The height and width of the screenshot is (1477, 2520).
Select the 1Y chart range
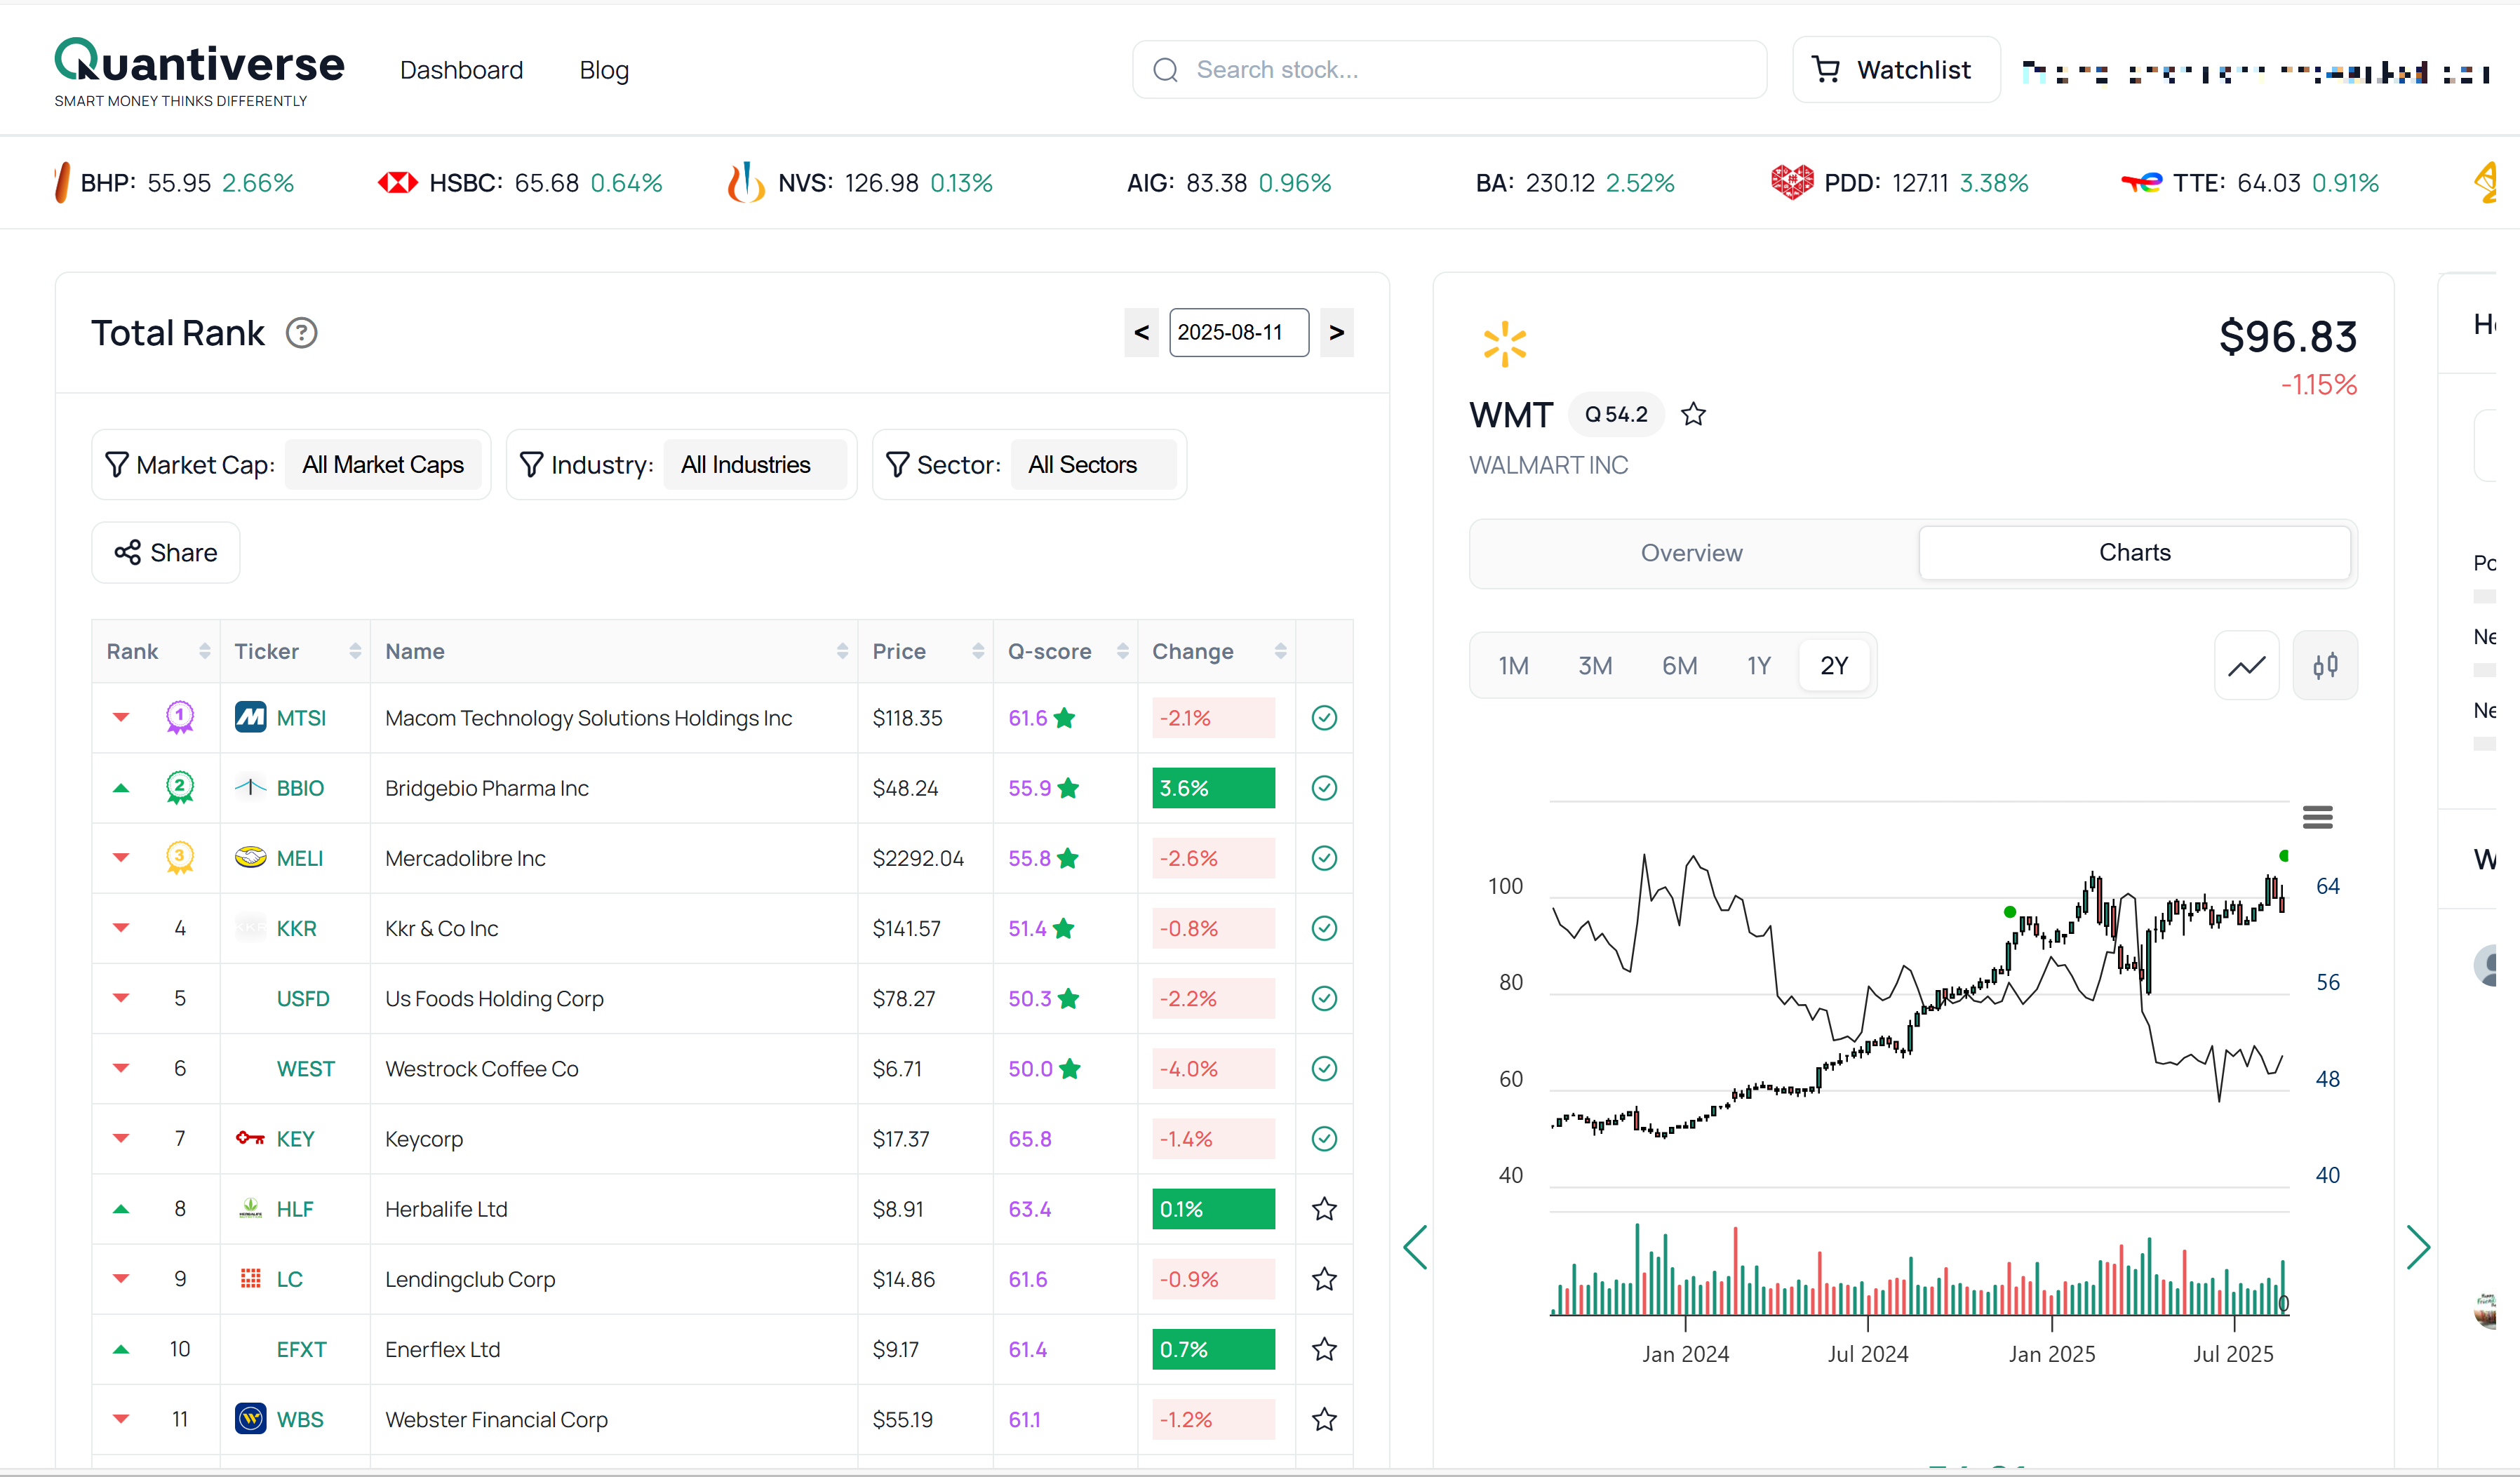point(1759,666)
